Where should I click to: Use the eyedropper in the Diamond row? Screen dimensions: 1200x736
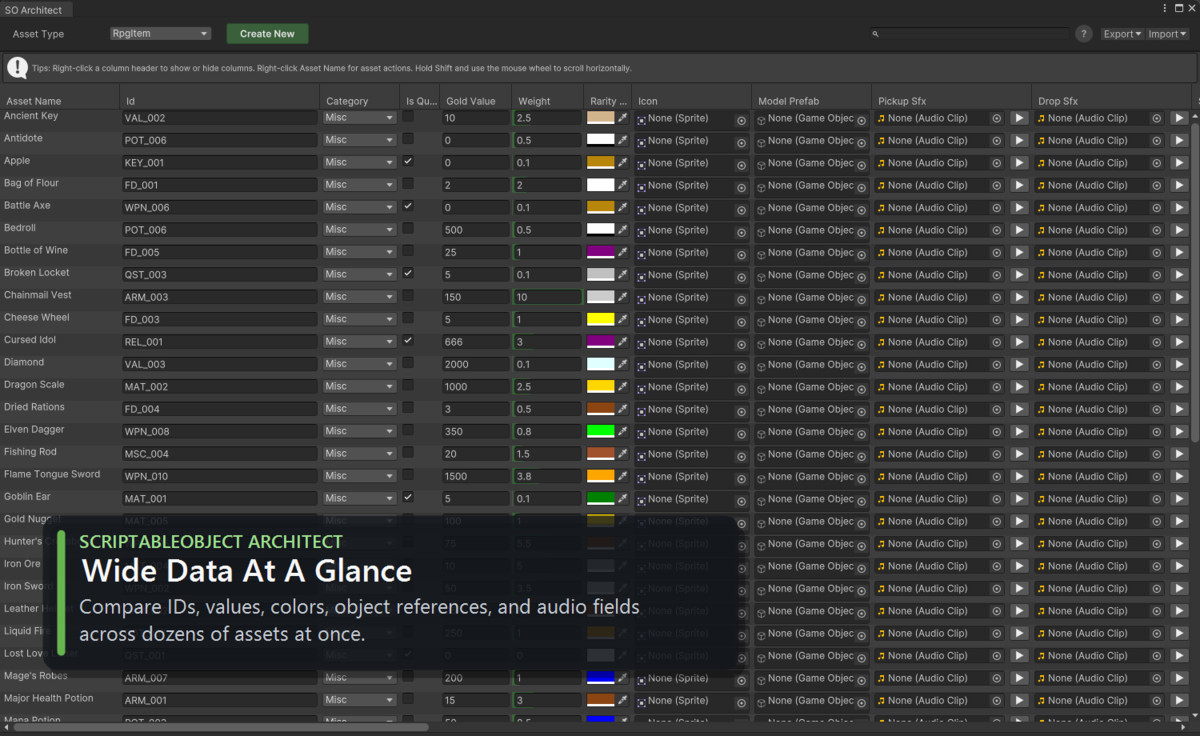(622, 364)
